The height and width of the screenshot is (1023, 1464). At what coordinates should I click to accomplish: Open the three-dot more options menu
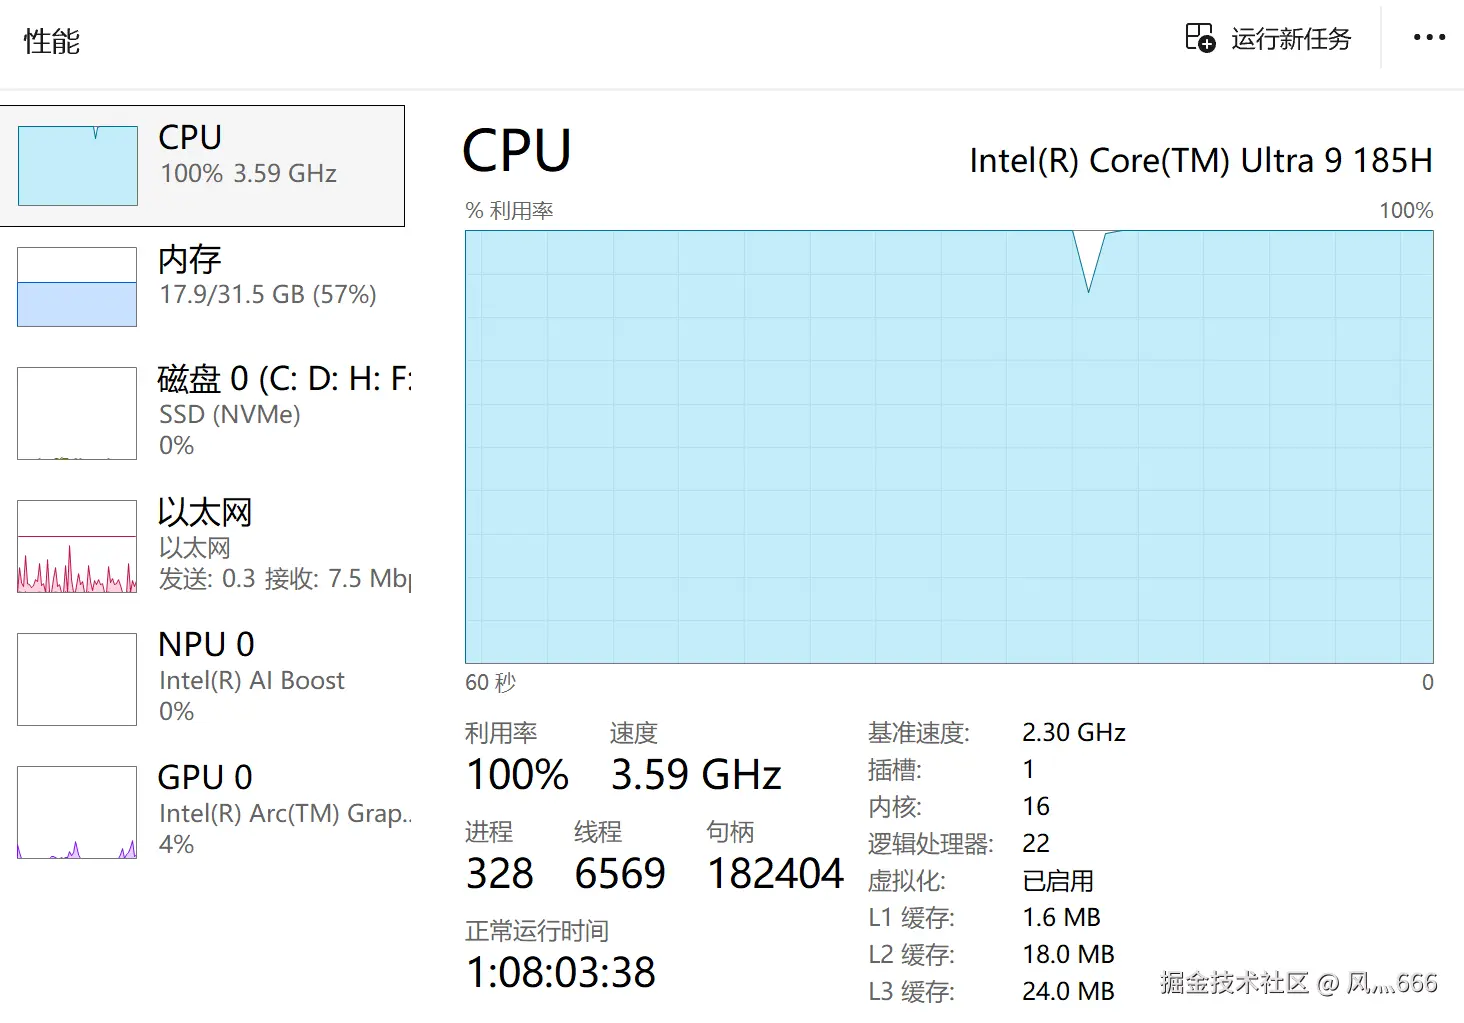1429,38
